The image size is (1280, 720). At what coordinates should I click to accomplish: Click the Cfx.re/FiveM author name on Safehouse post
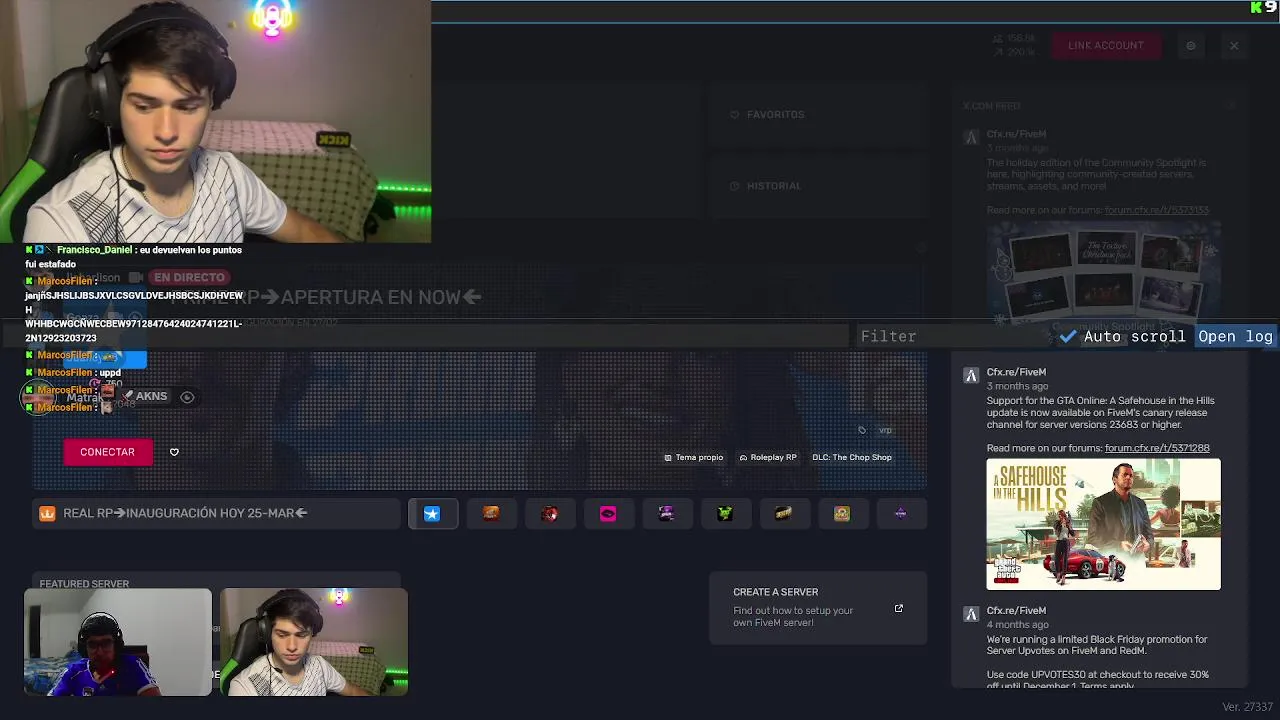[1016, 372]
